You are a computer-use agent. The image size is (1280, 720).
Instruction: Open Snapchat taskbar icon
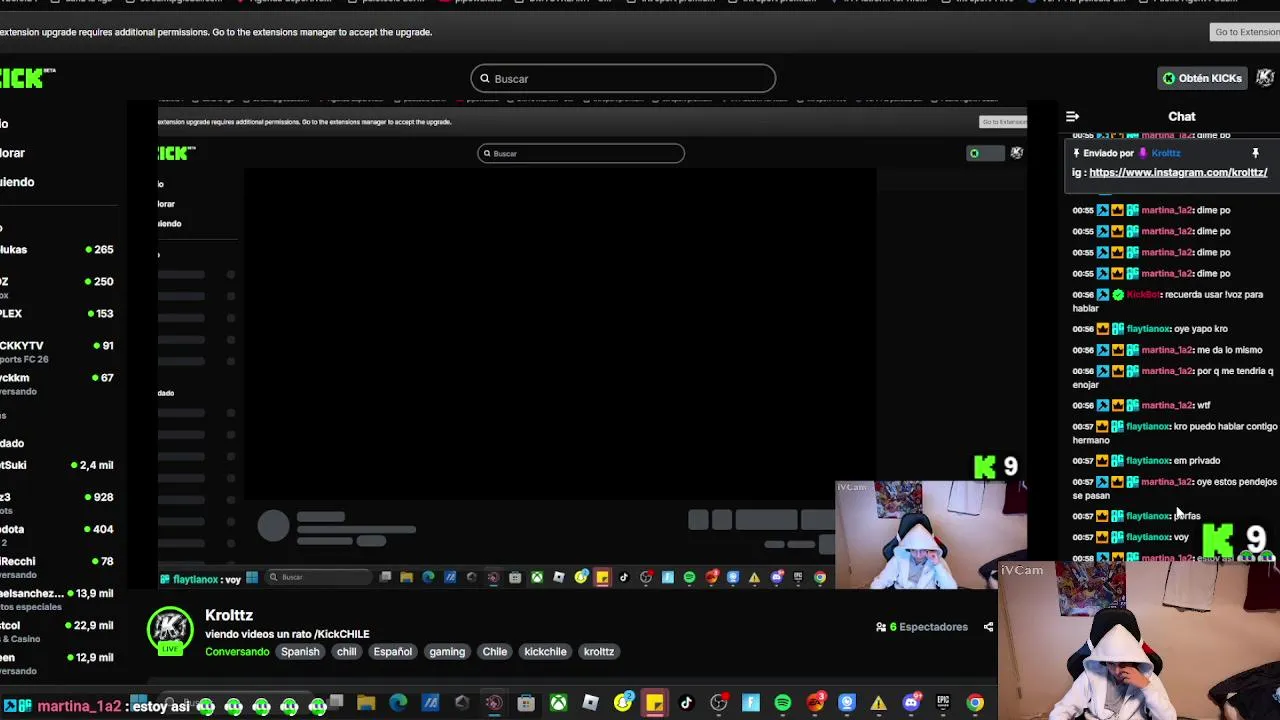coord(623,703)
